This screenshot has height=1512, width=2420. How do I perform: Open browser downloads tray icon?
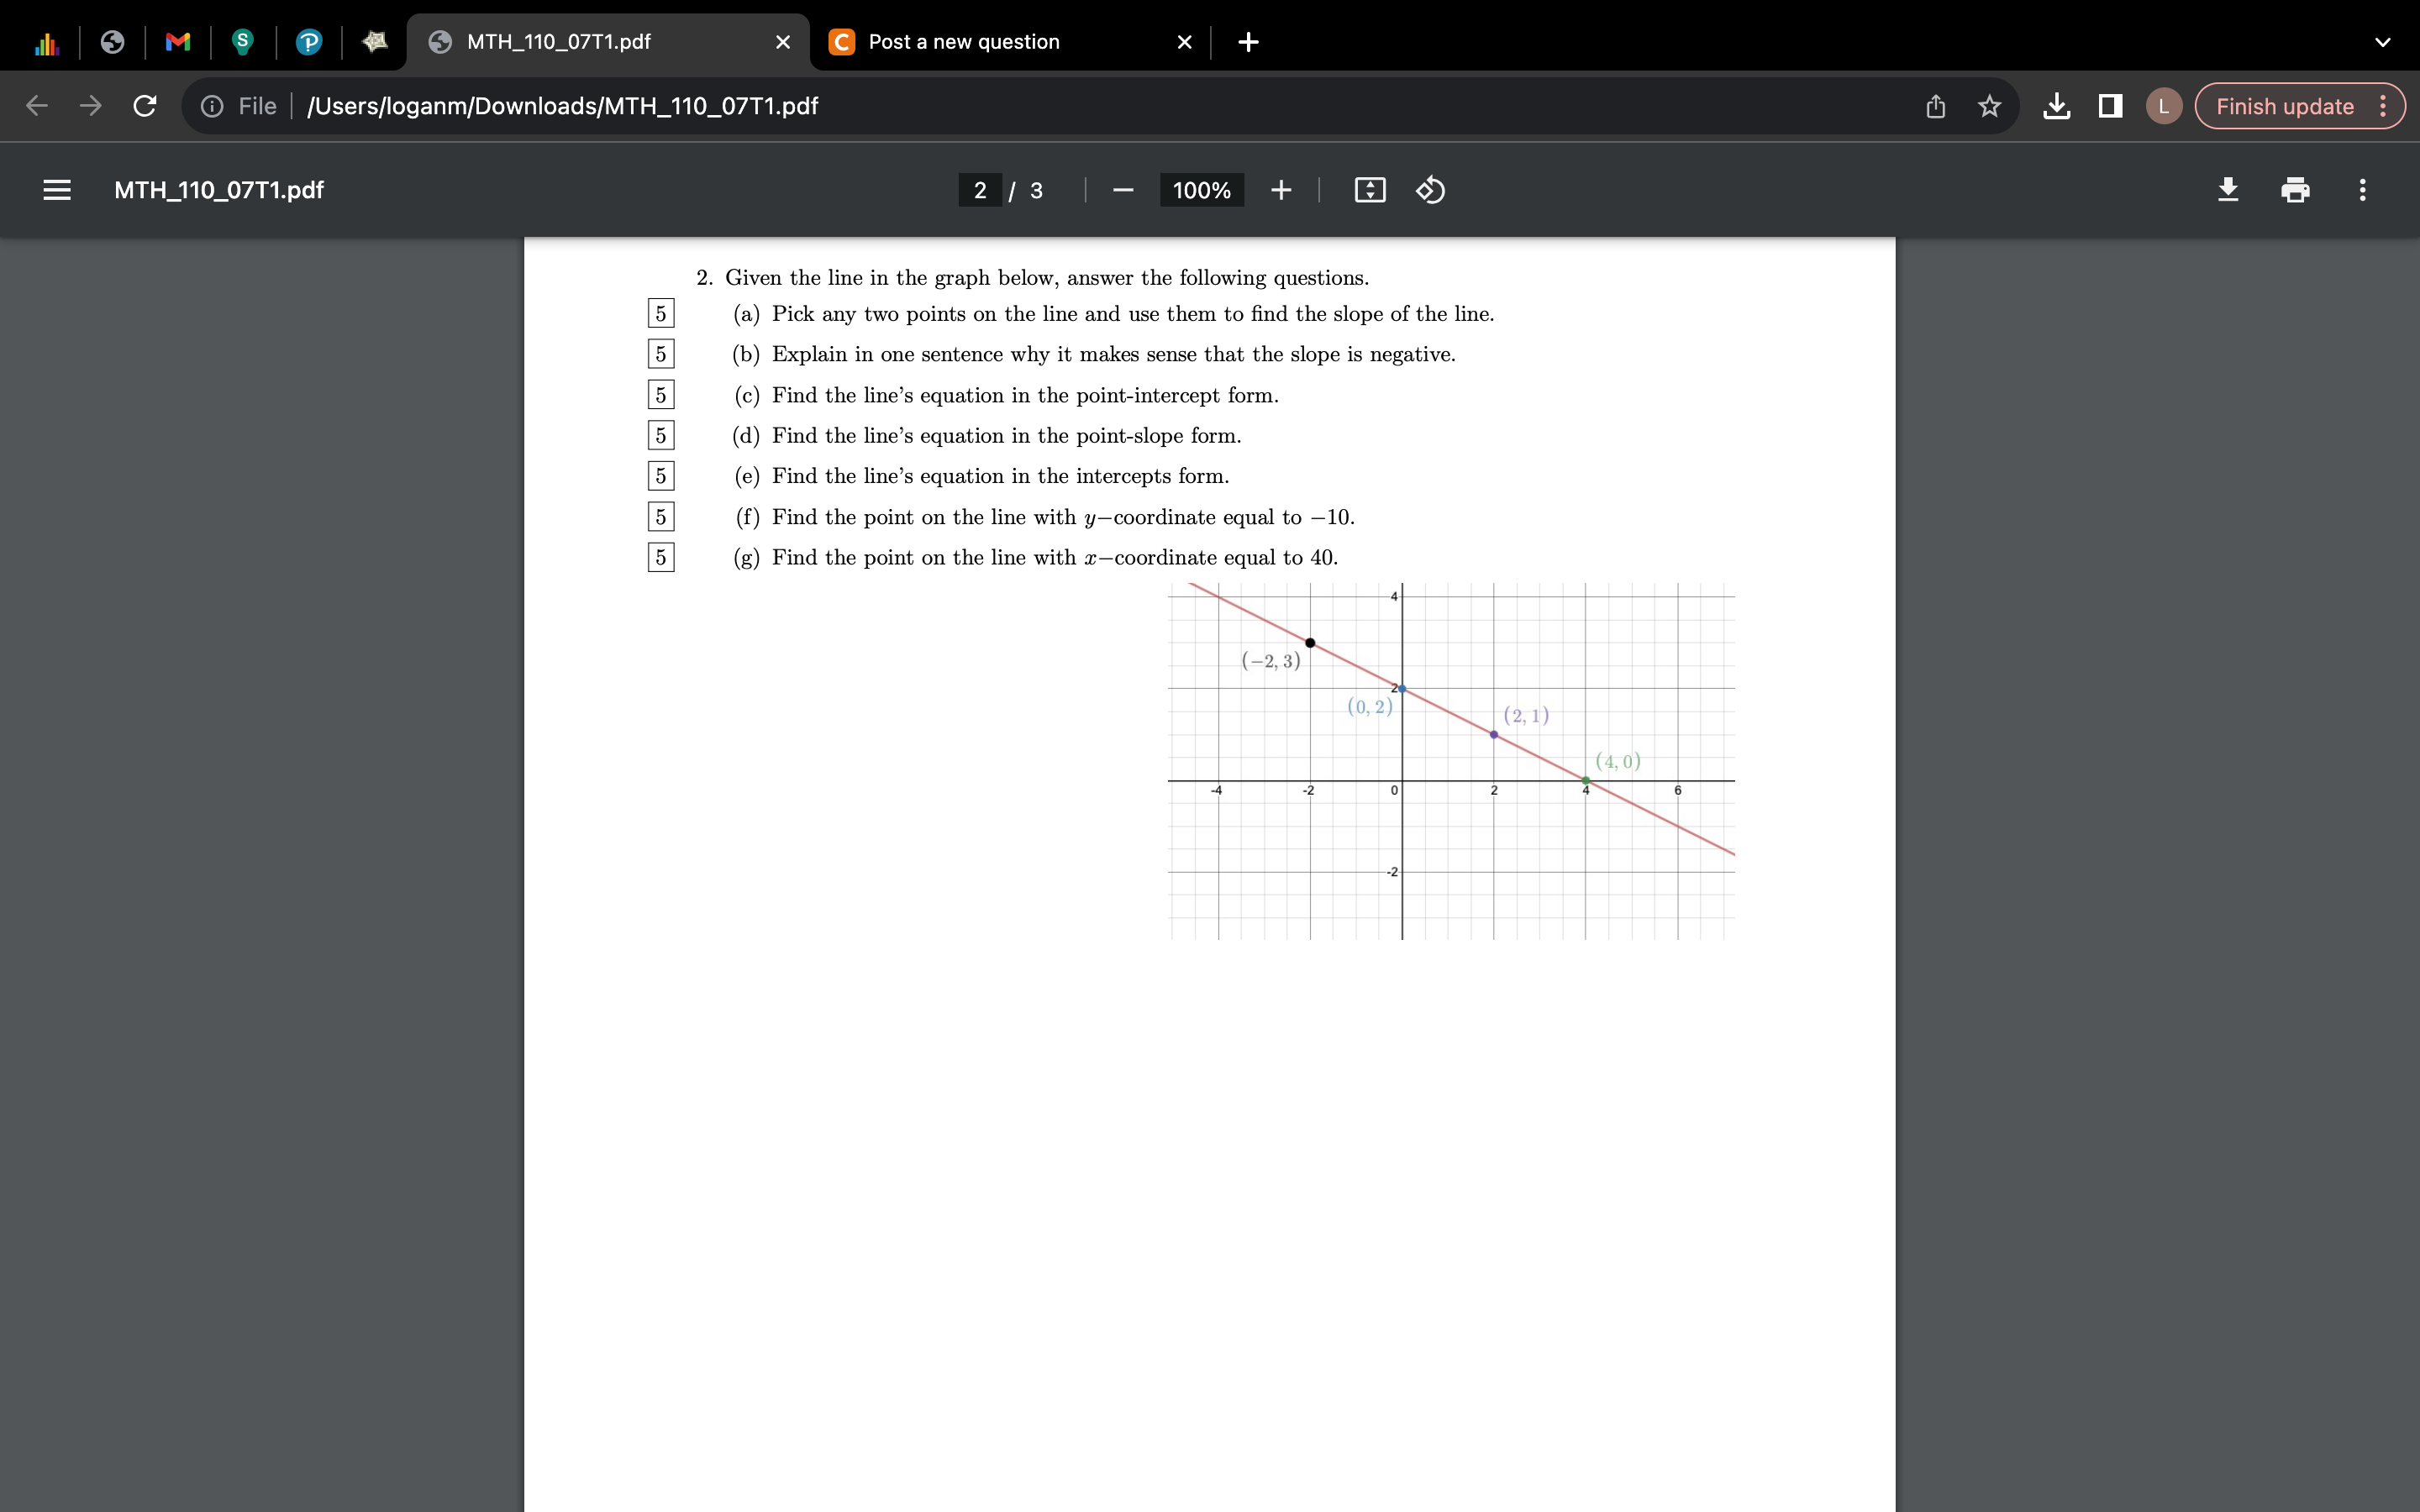point(2057,106)
